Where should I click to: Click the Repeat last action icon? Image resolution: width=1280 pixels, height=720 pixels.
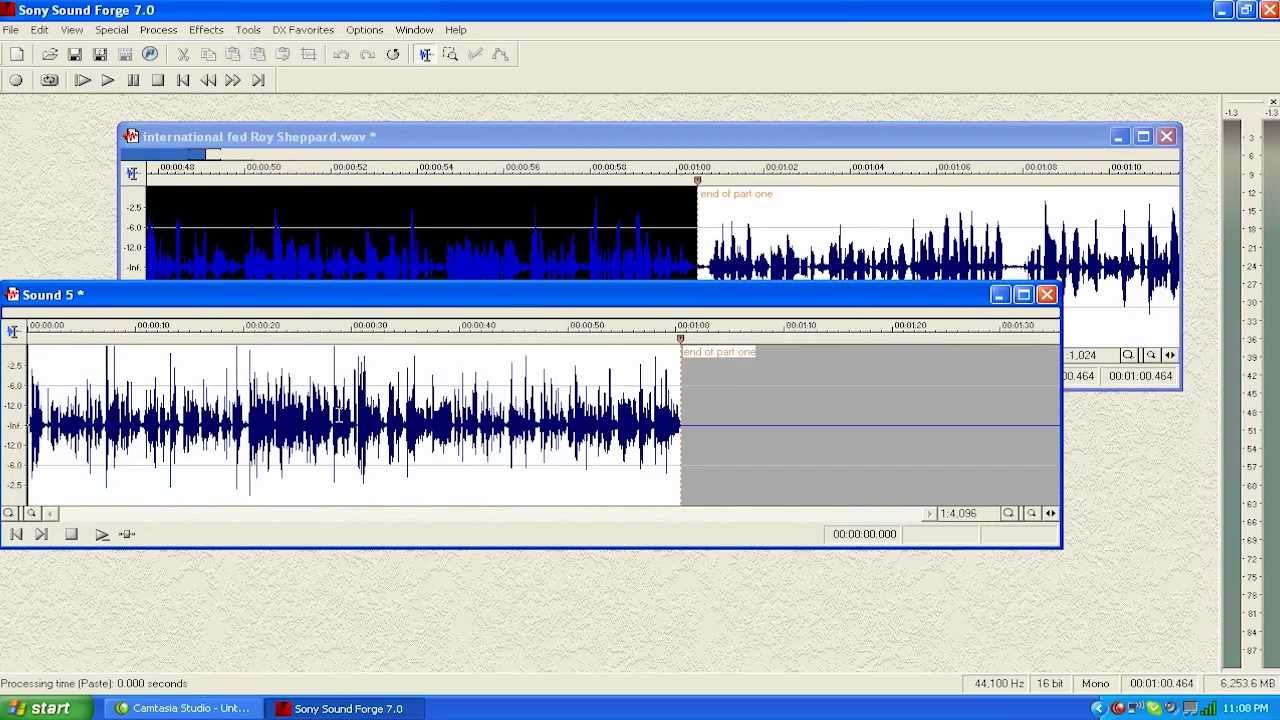pyautogui.click(x=392, y=55)
